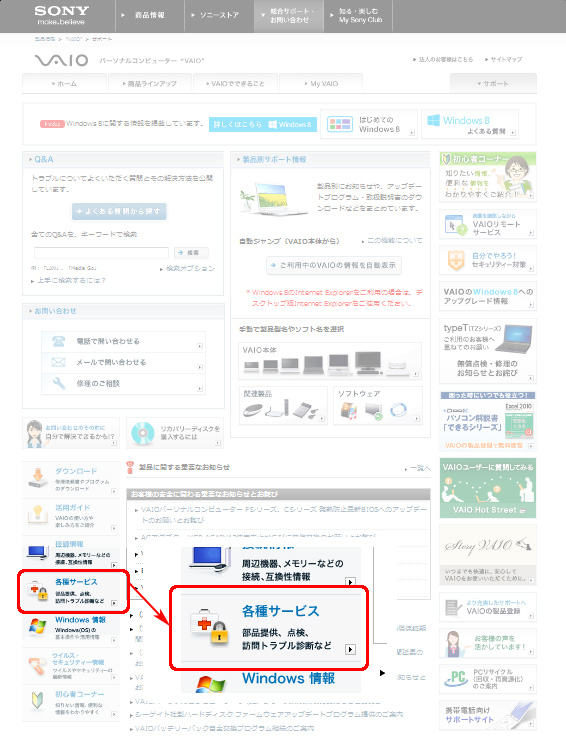Image resolution: width=566 pixels, height=736 pixels.
Task: Open 自分でやろう! セキュリティー対策 banner
Action: tap(488, 260)
